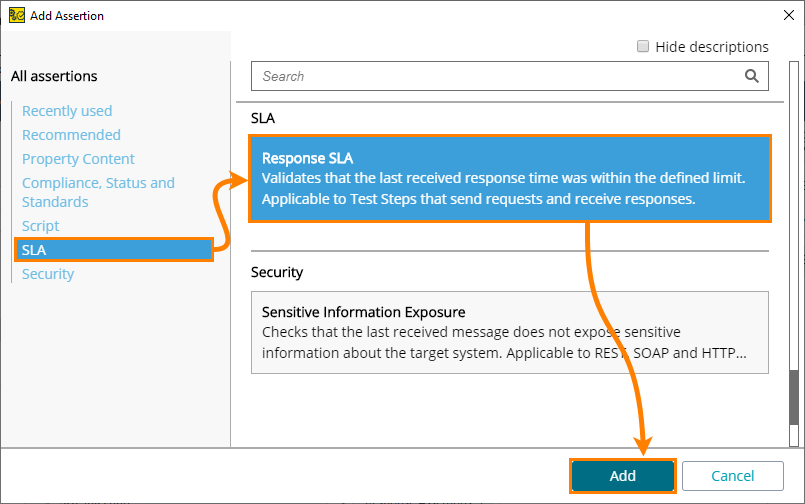
Task: Select the Recommended category
Action: [71, 135]
